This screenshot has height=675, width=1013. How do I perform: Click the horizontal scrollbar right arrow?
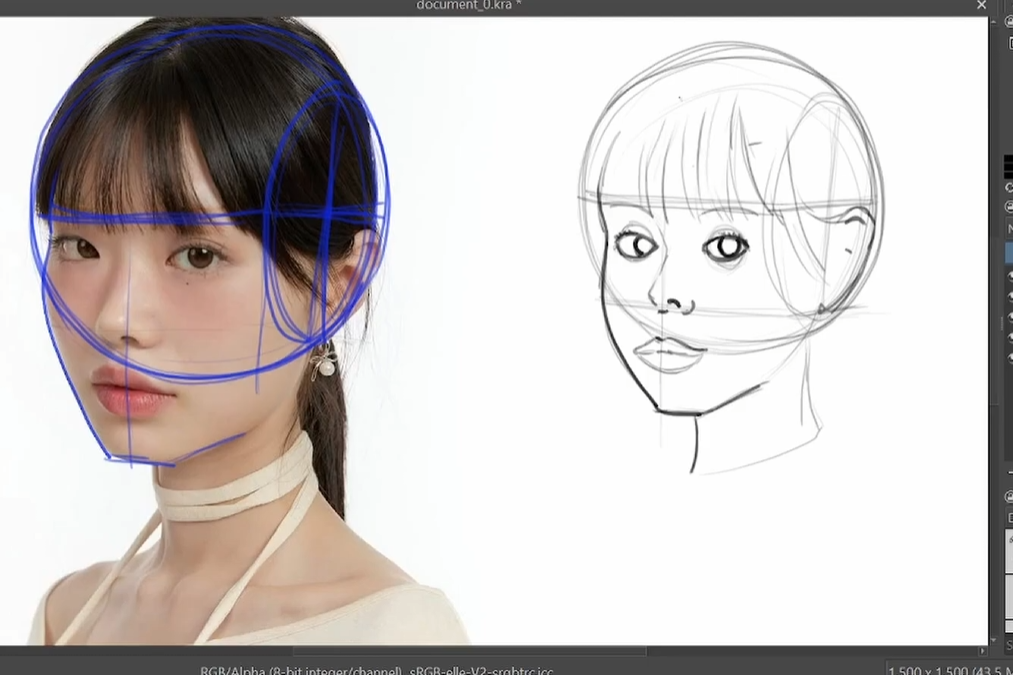pos(983,651)
